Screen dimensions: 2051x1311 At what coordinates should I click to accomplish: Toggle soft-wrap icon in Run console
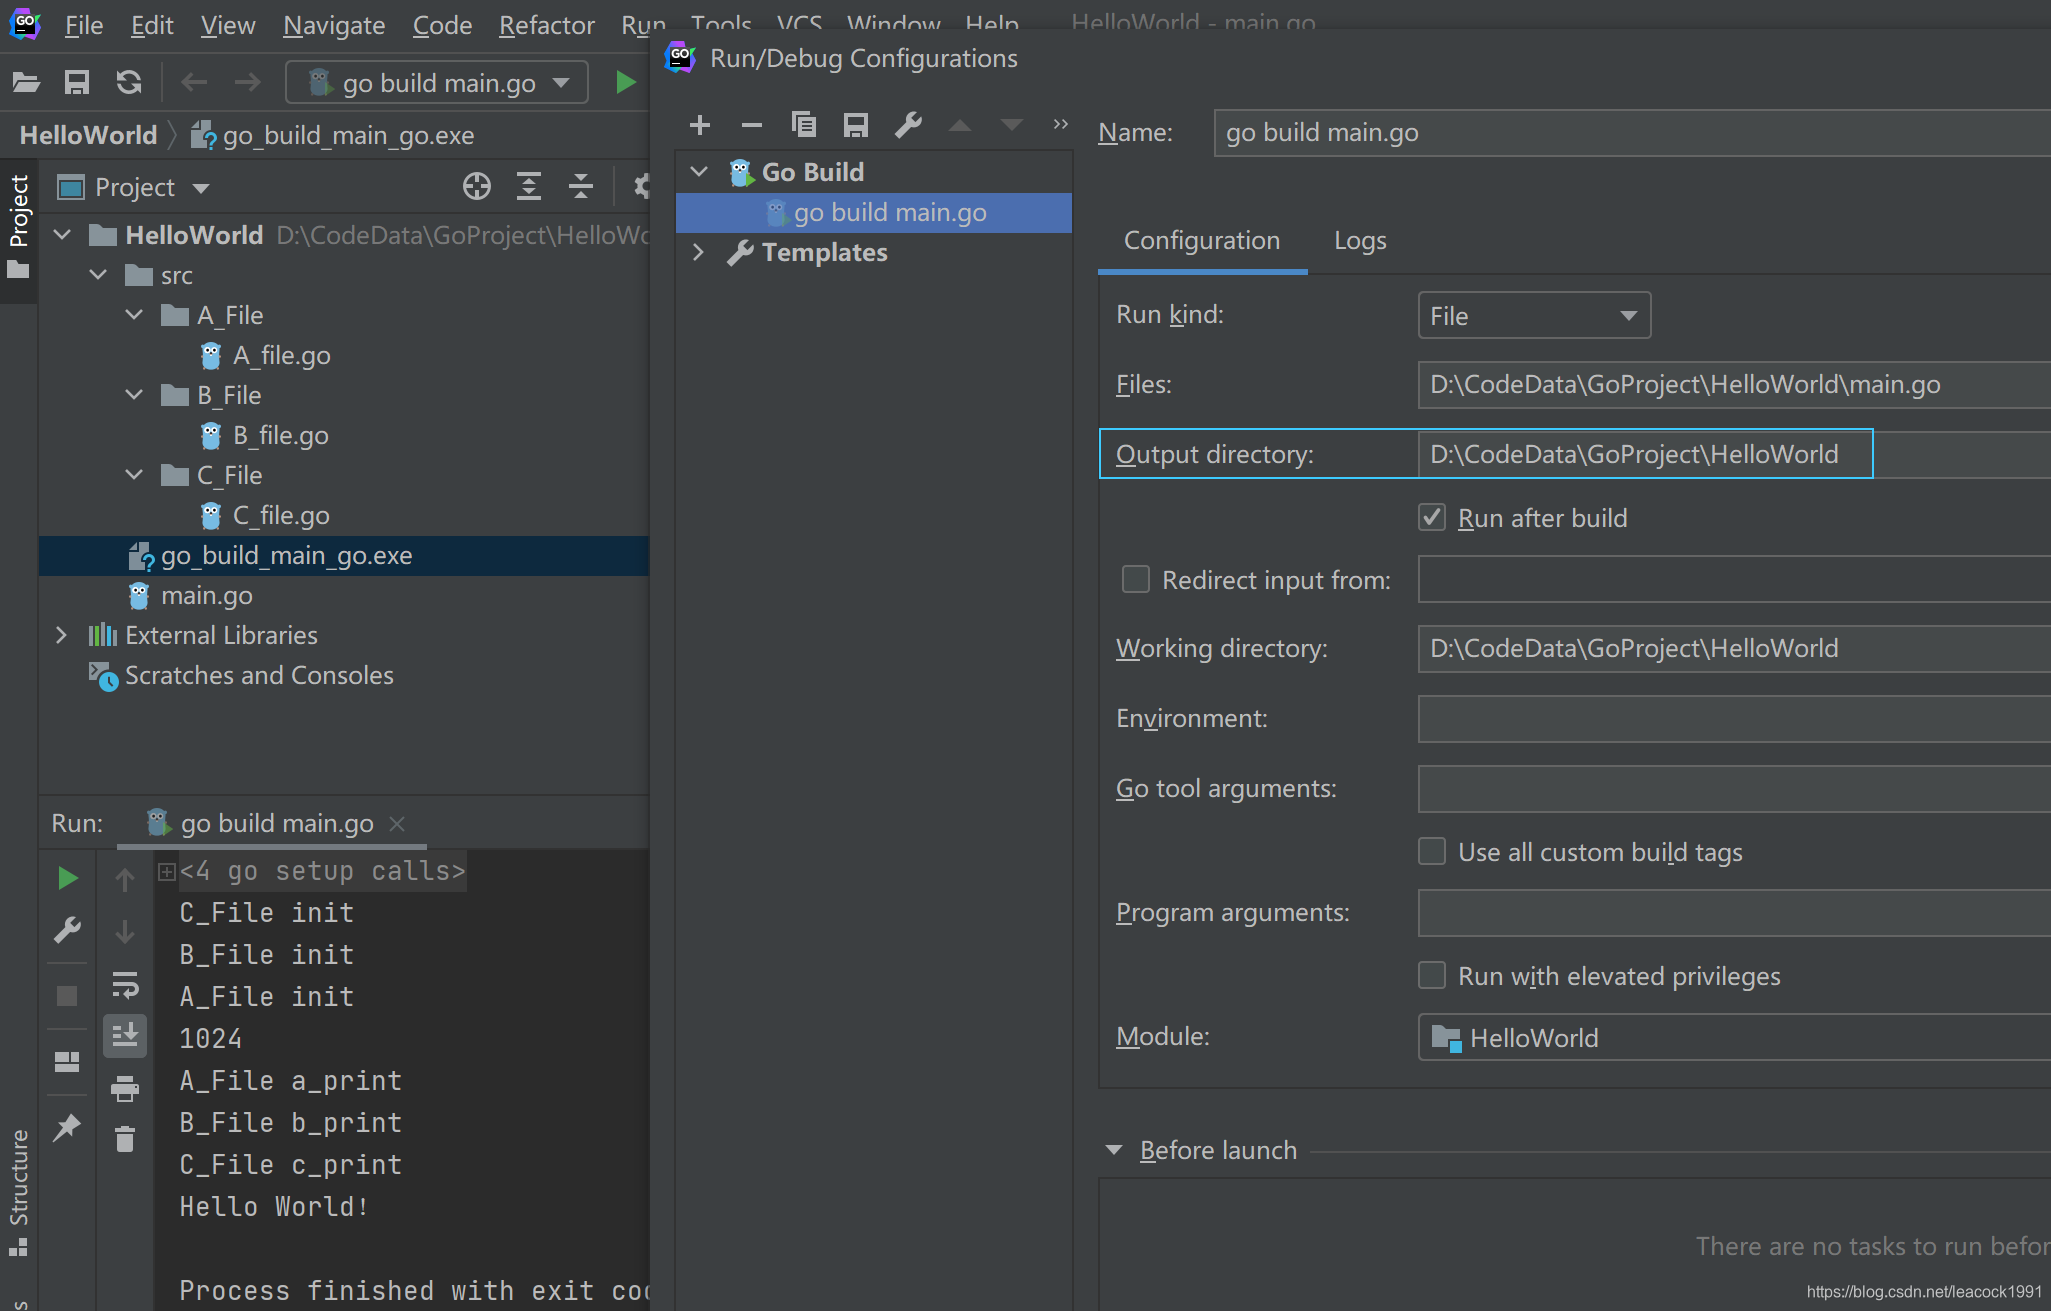pos(125,985)
